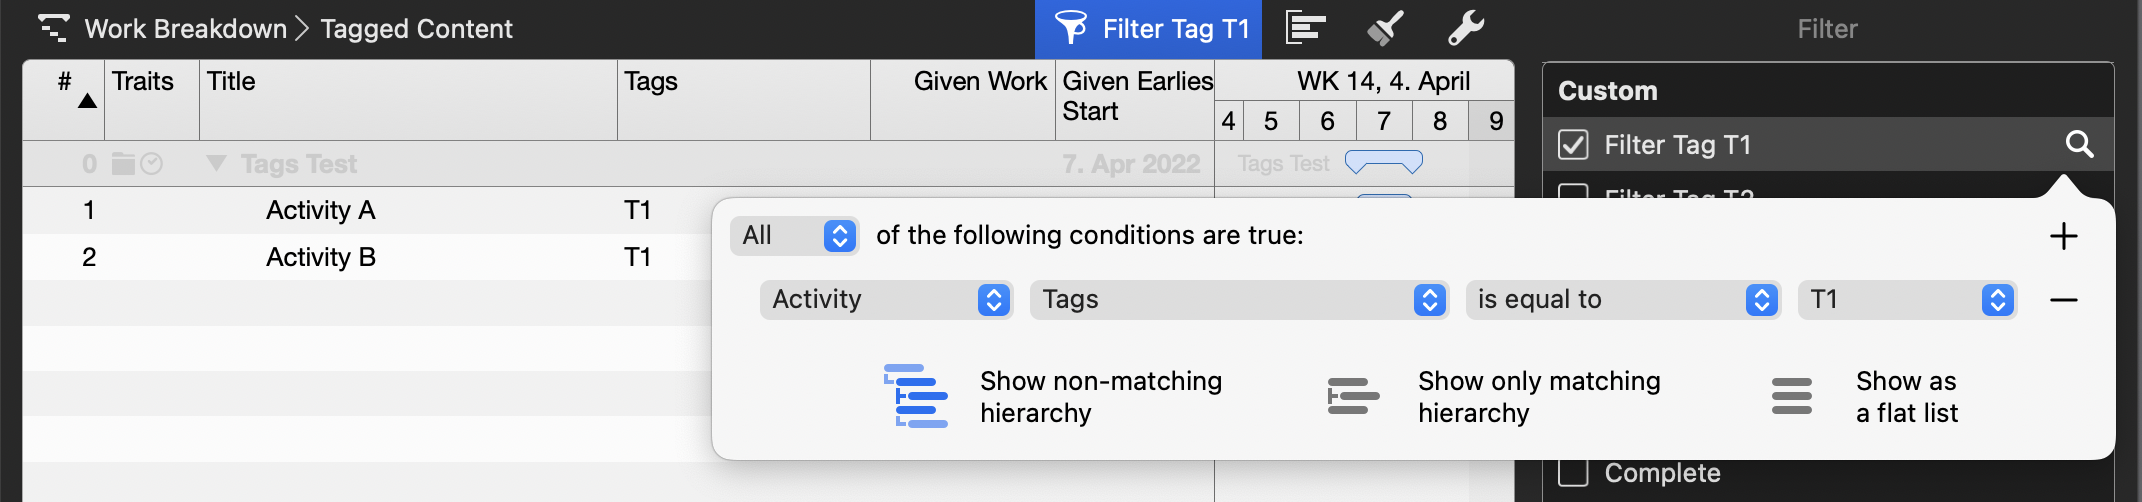Open the Tags field dropdown
The width and height of the screenshot is (2142, 502).
click(1239, 300)
